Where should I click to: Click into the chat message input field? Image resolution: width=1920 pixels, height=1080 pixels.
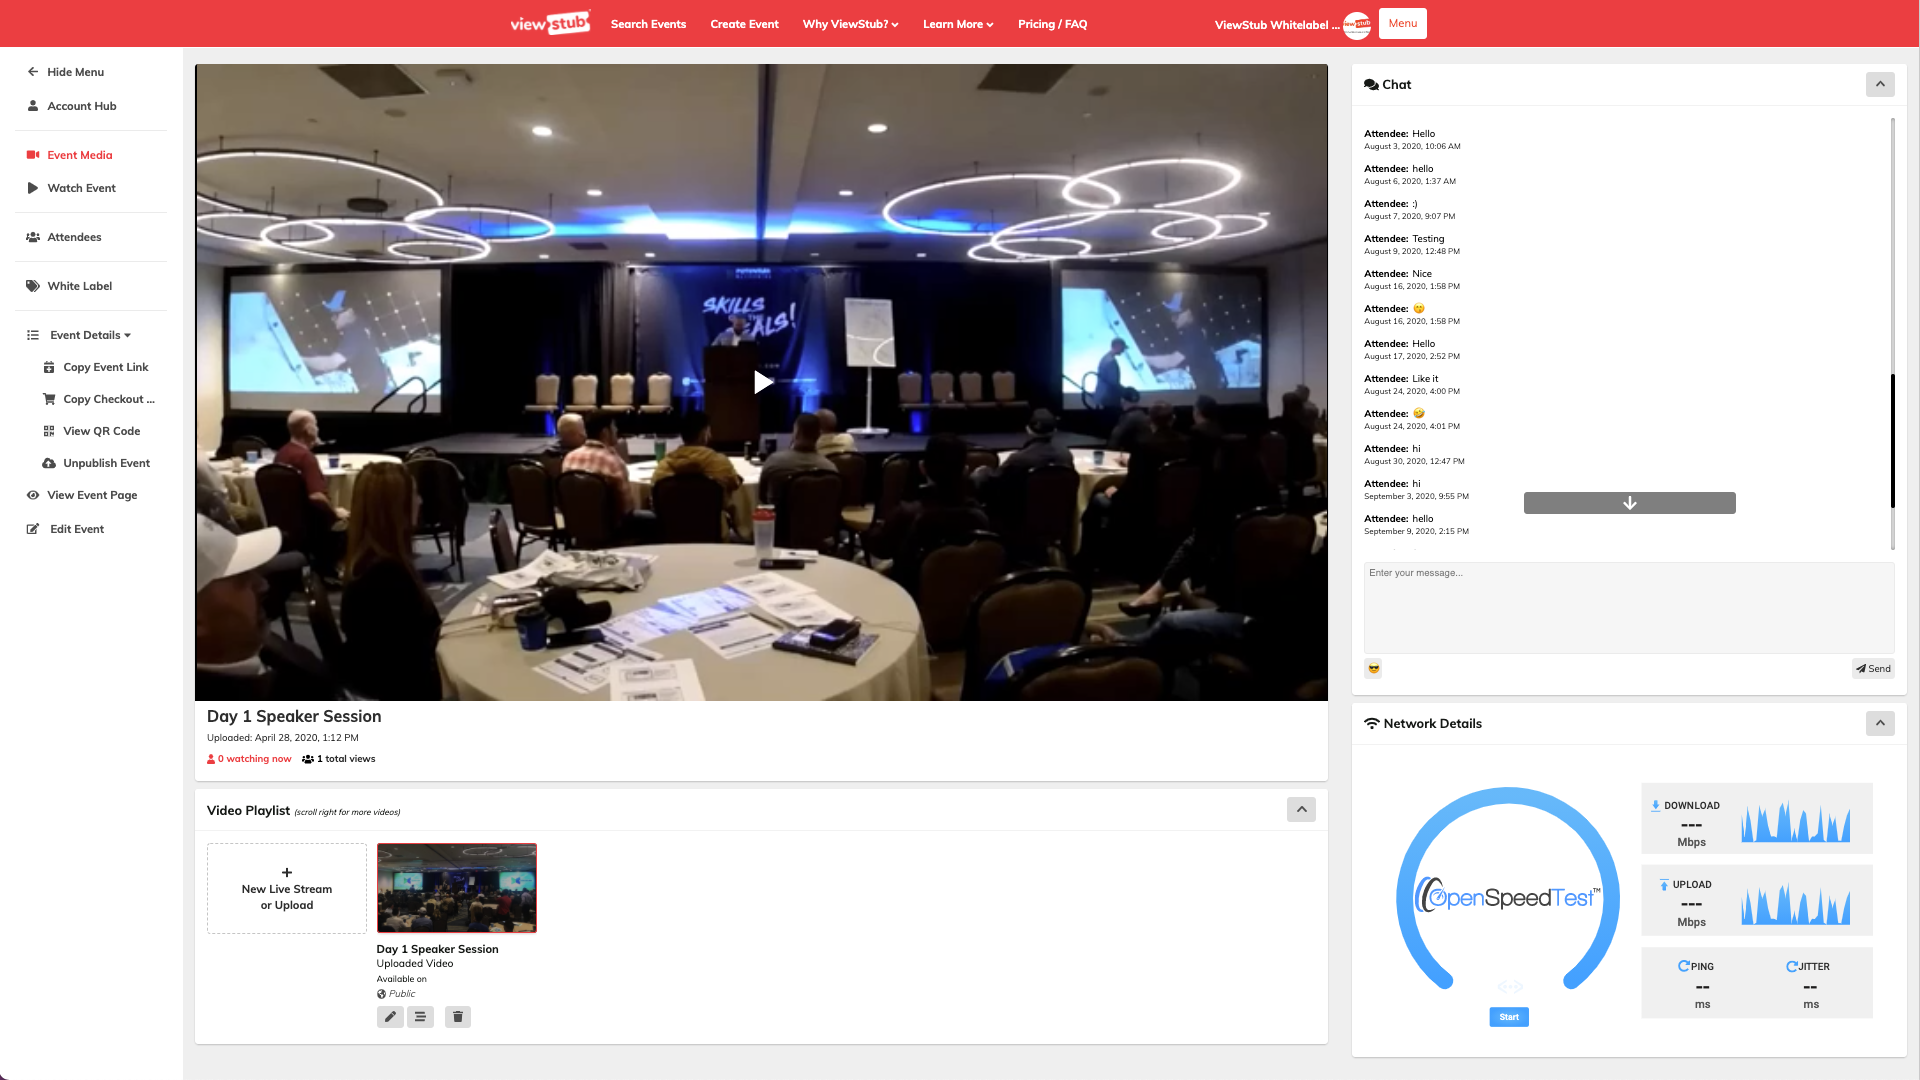tap(1628, 607)
